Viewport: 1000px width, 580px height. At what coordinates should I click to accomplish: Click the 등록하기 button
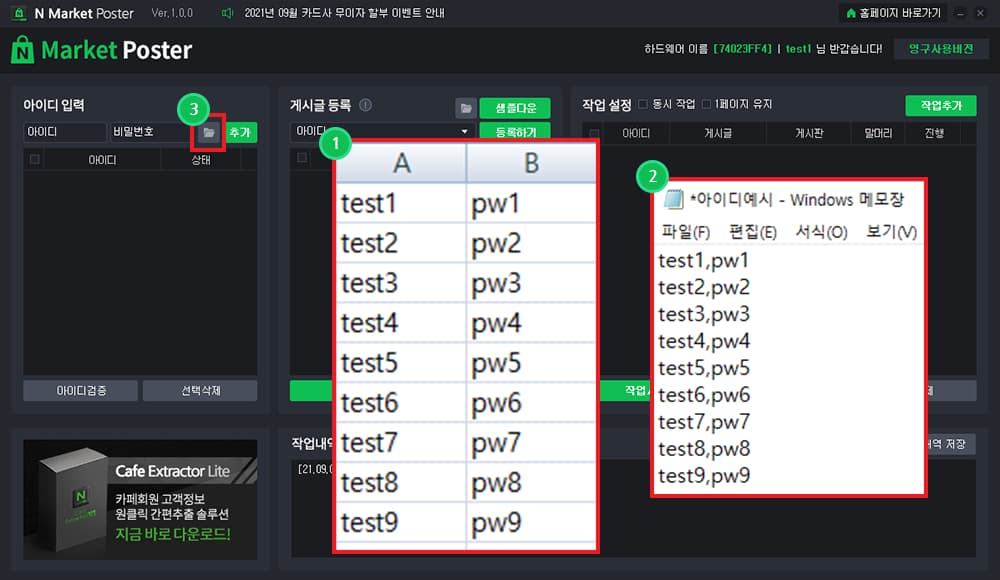[x=515, y=131]
